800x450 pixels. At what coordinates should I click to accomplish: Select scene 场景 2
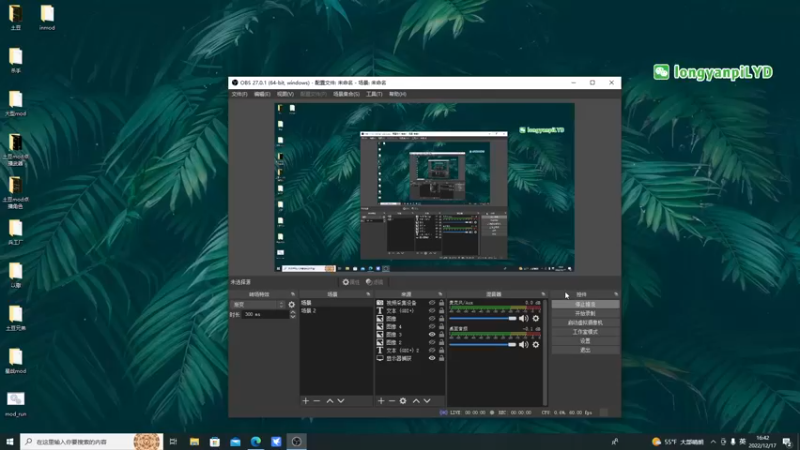[x=336, y=311]
